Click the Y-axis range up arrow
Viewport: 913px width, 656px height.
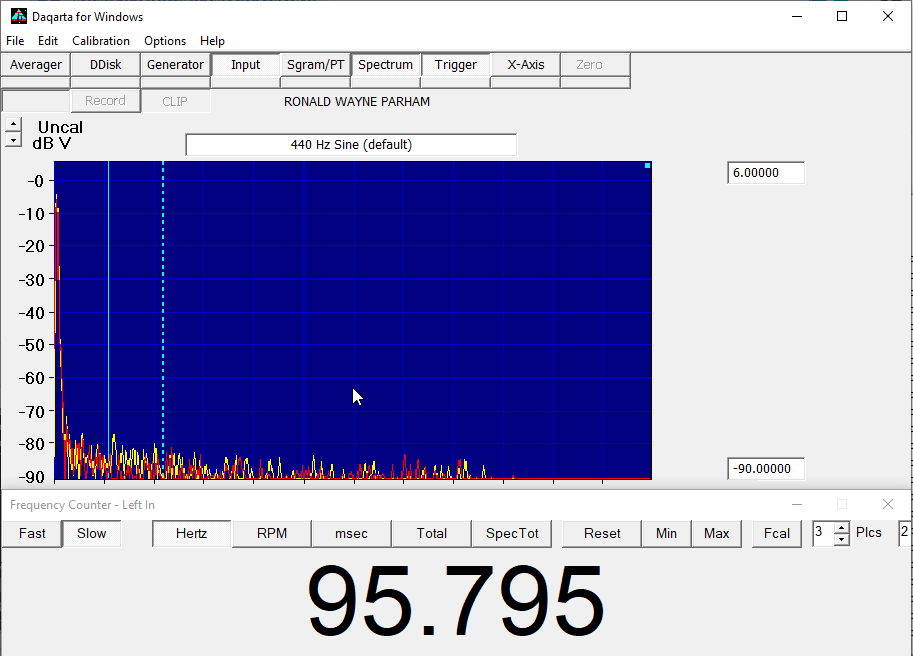point(12,125)
